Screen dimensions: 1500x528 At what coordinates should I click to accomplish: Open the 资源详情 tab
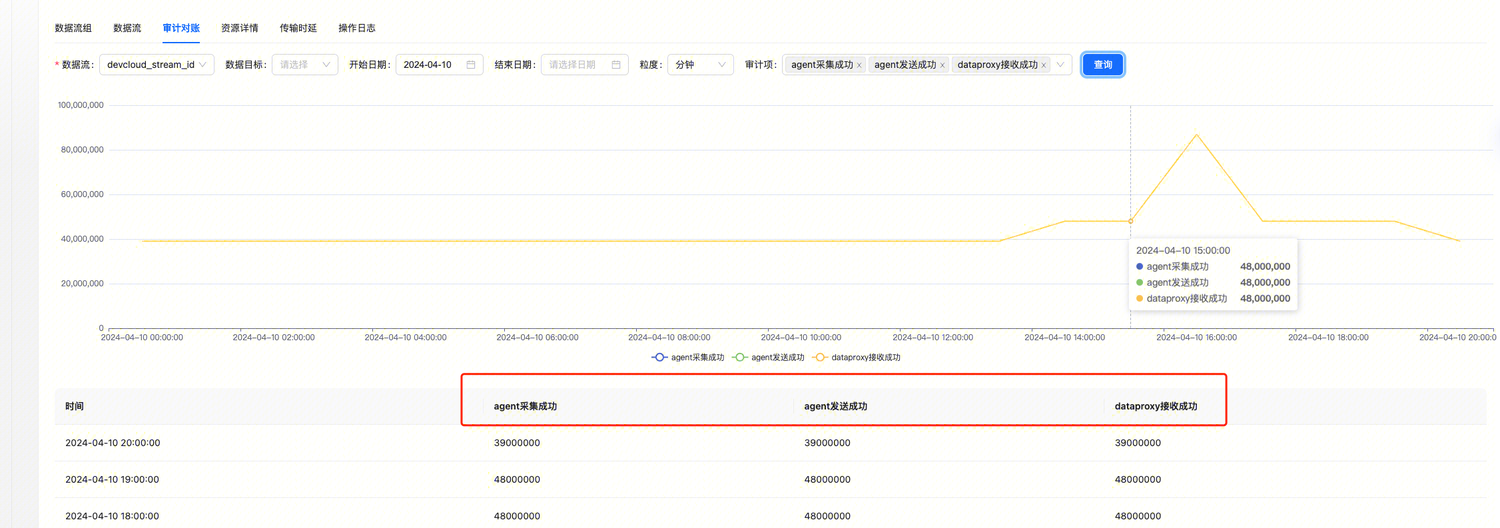(x=240, y=28)
